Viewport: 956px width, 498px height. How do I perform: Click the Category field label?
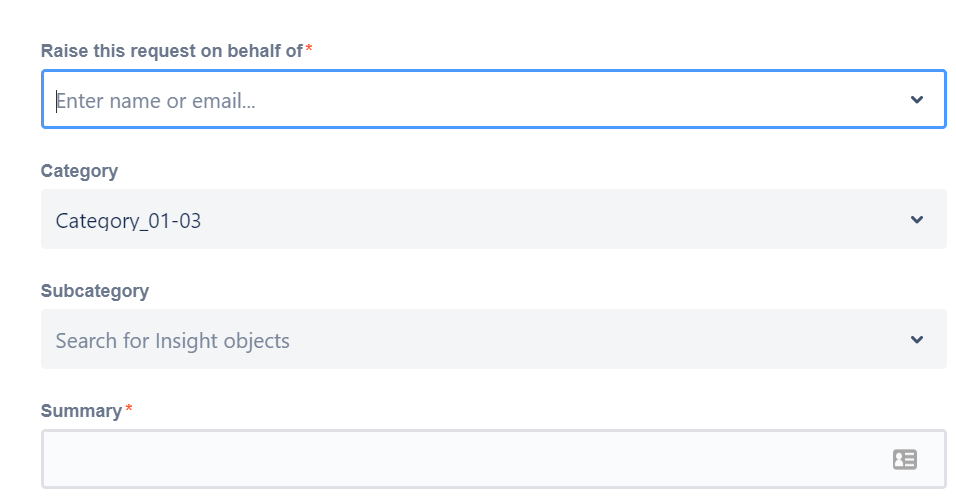pos(79,171)
